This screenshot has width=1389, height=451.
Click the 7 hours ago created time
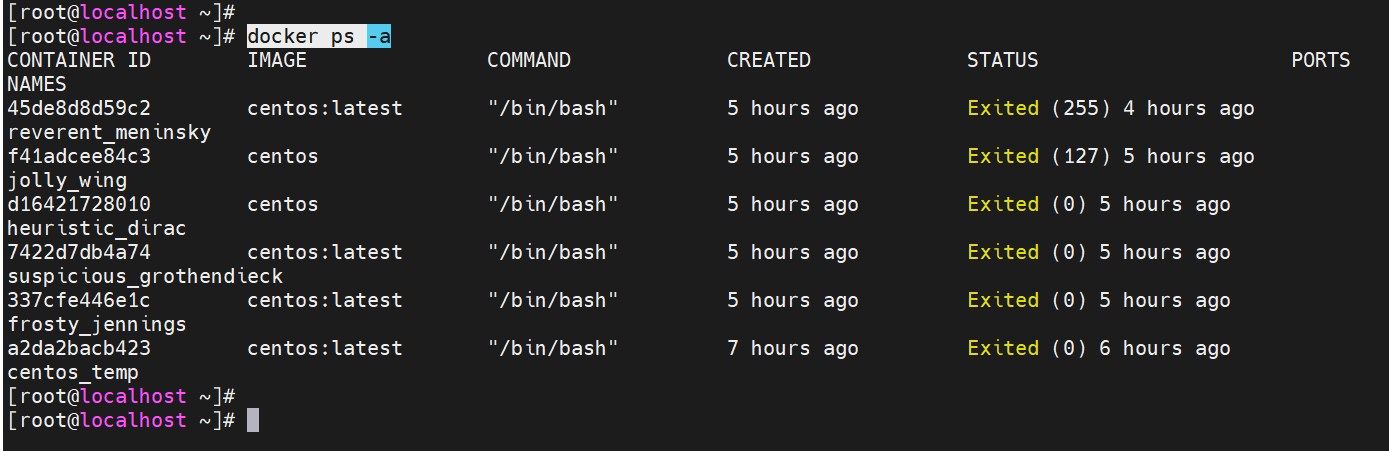[x=792, y=348]
